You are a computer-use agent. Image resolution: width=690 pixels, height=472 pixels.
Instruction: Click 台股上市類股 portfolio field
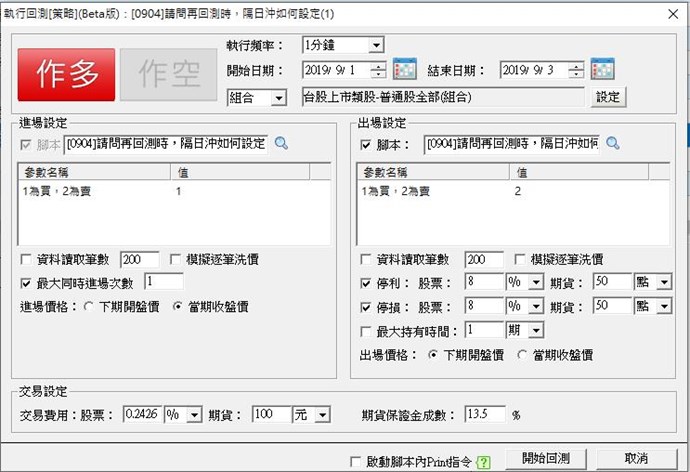click(x=443, y=97)
